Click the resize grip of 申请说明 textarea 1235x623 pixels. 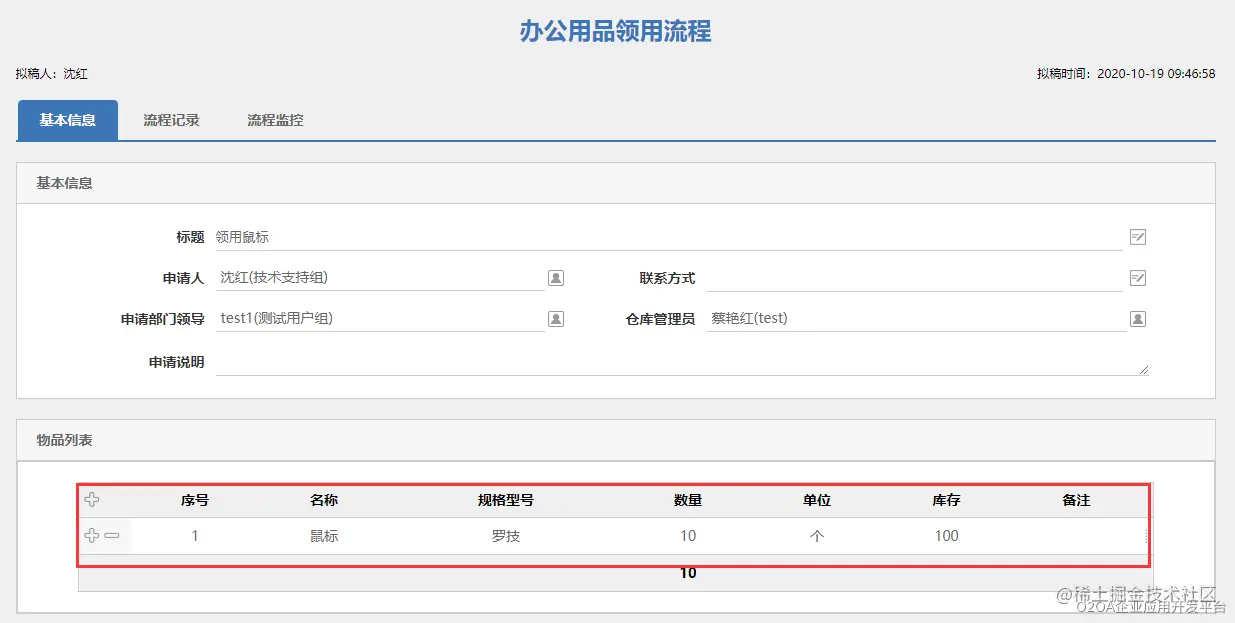1143,369
